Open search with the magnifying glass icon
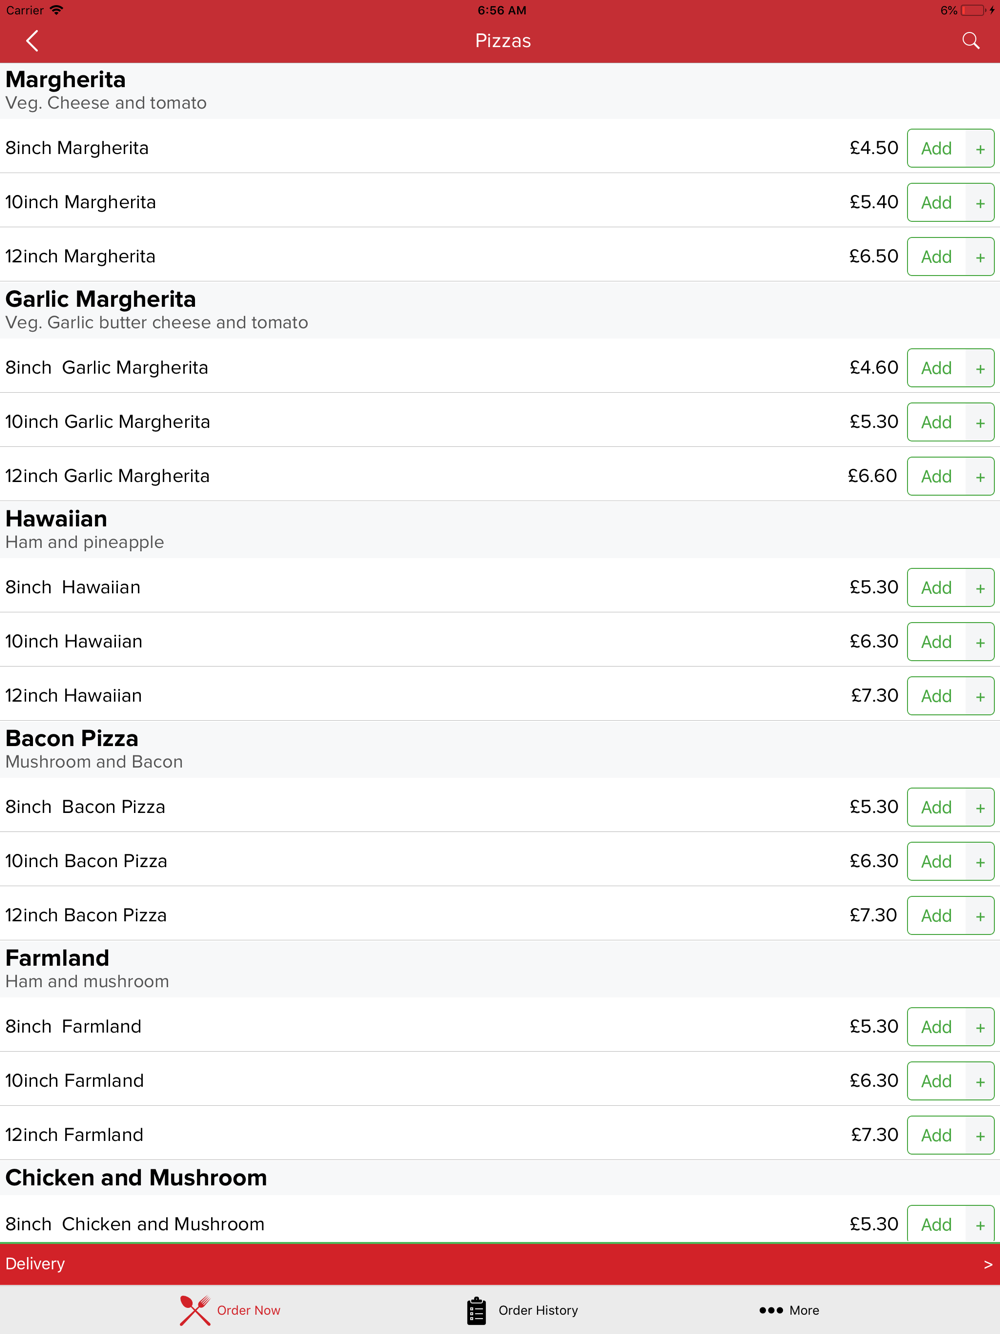The height and width of the screenshot is (1334, 1000). [x=970, y=41]
